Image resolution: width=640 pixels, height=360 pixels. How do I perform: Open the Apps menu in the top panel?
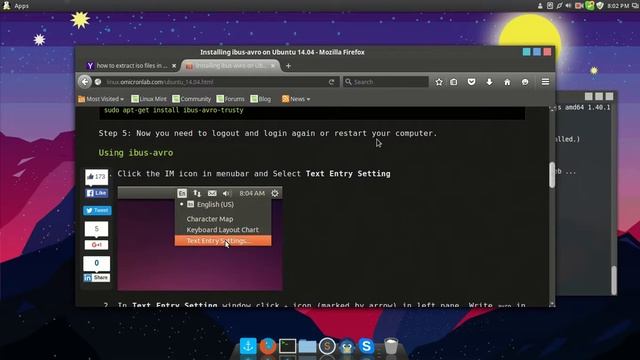(16, 6)
